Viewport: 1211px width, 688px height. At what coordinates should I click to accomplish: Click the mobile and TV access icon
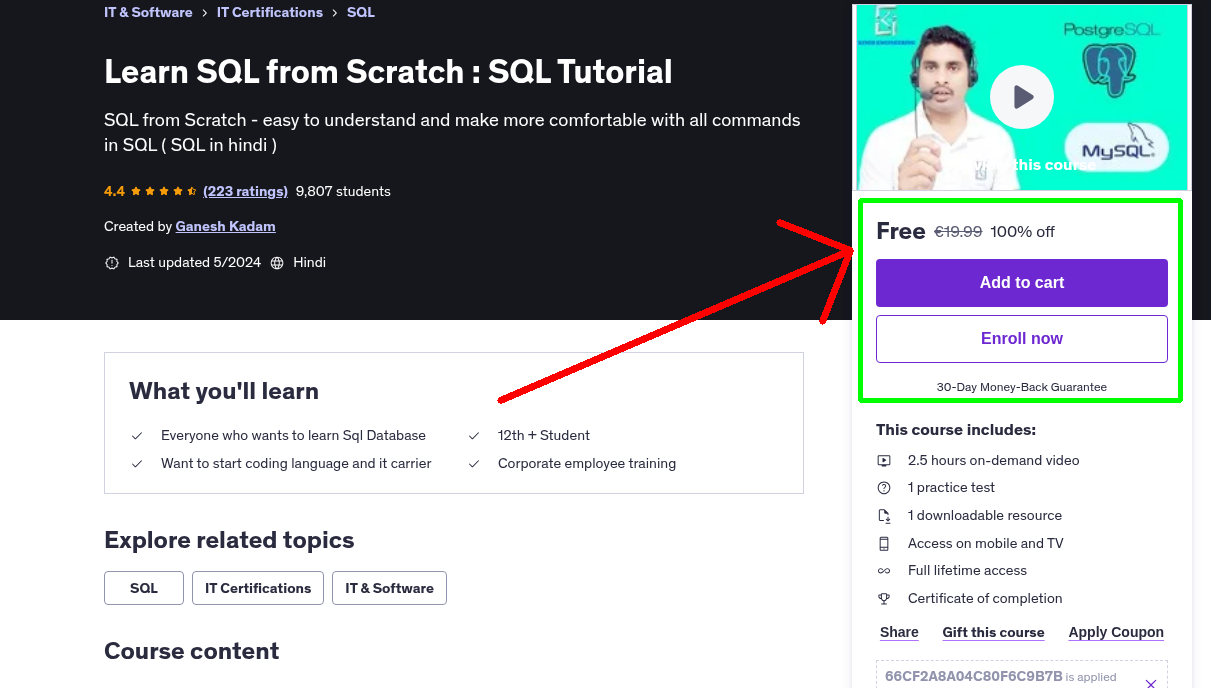[x=884, y=543]
